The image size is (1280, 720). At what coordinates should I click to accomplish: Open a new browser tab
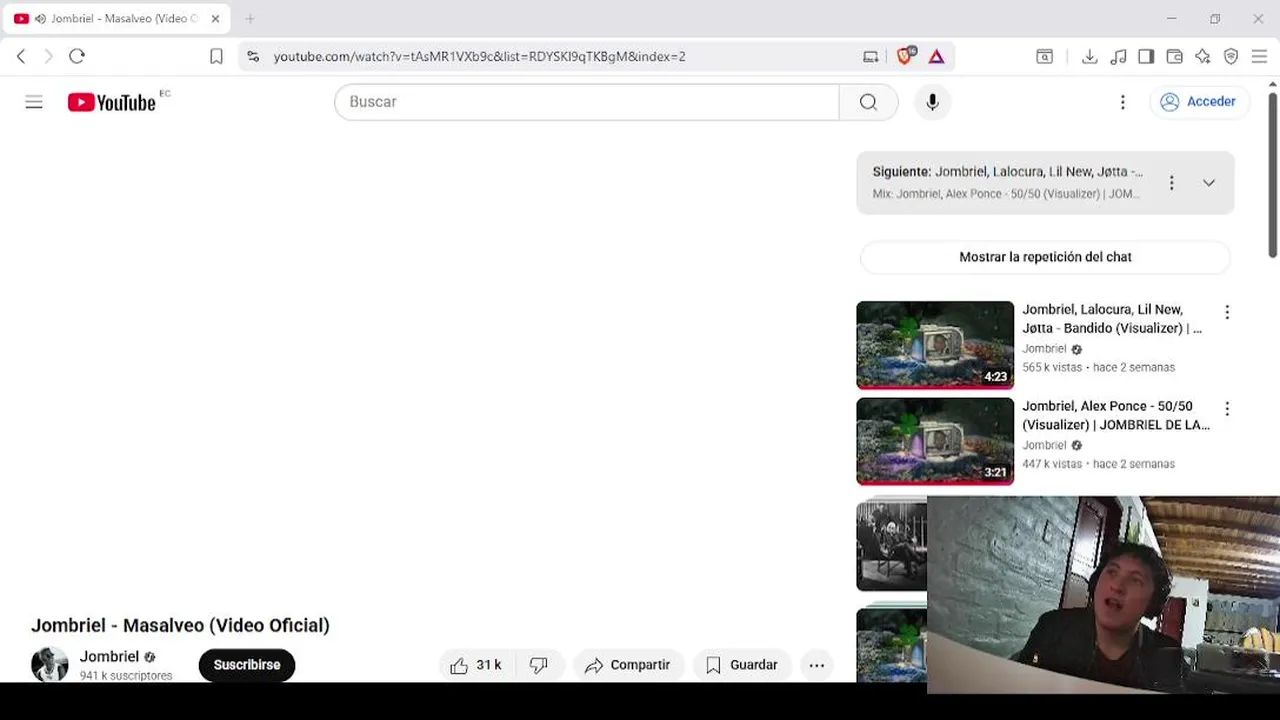pos(250,18)
